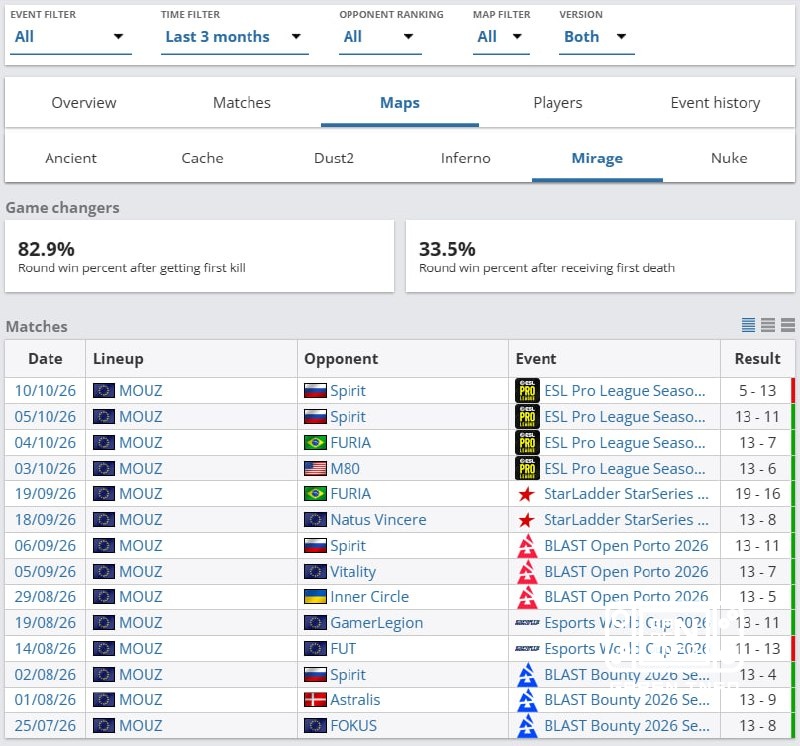This screenshot has width=800, height=746.
Task: Open the 10/10/26 match date link
Action: (45, 391)
